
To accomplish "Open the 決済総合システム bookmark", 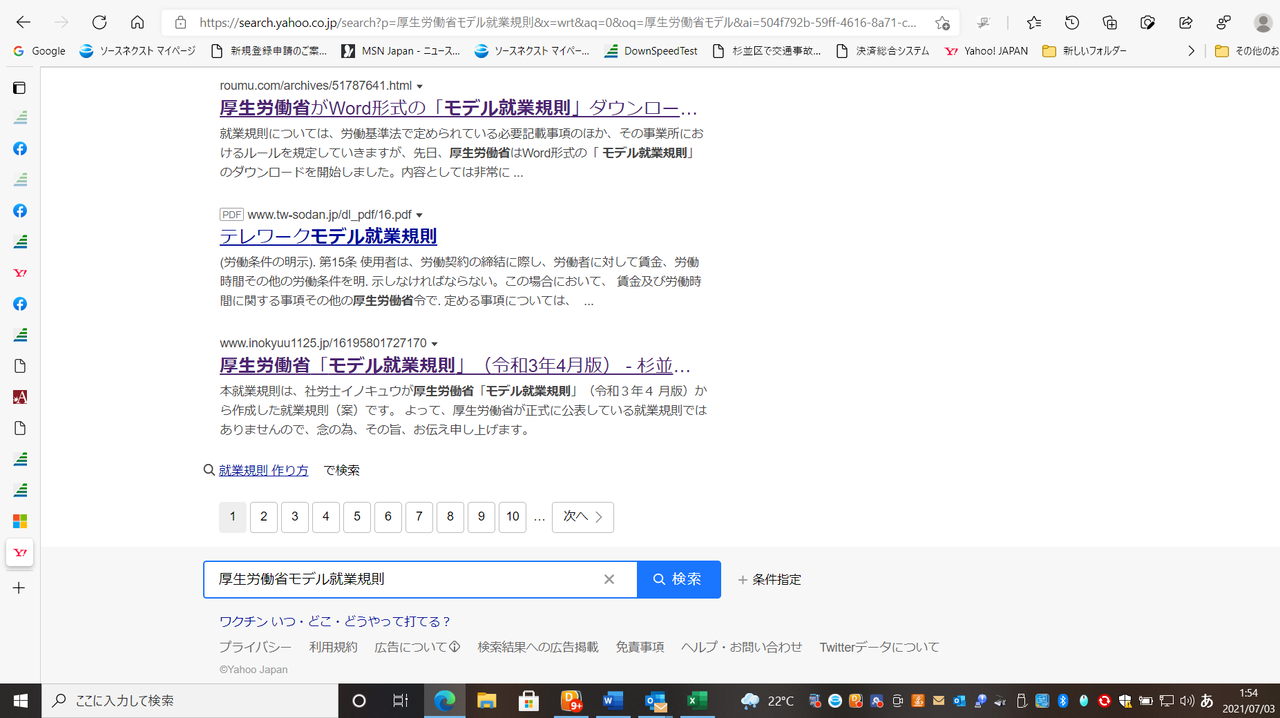I will pos(882,51).
